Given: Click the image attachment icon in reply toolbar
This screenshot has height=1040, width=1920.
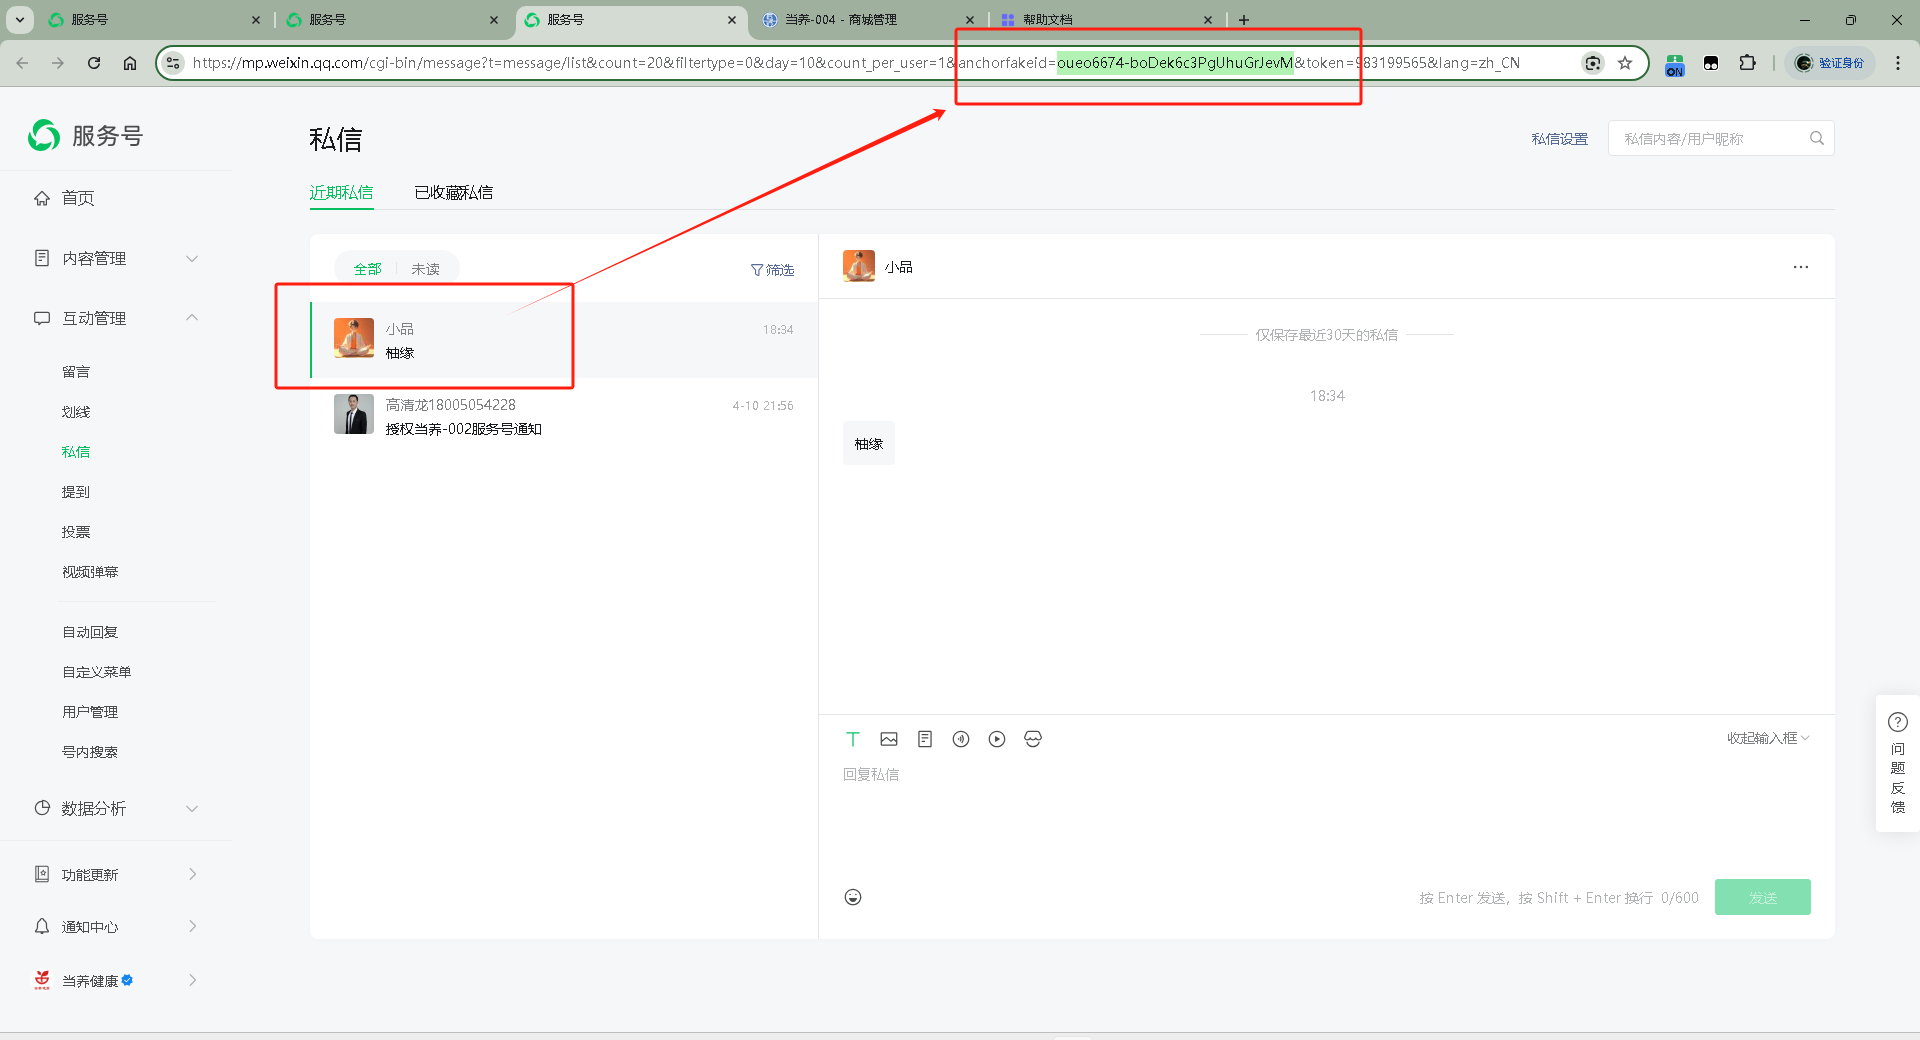Looking at the screenshot, I should pos(889,739).
